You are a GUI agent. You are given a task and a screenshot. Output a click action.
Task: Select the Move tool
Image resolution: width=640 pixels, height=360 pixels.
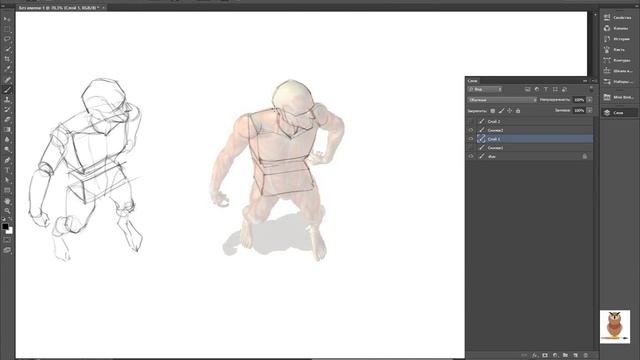coord(7,19)
